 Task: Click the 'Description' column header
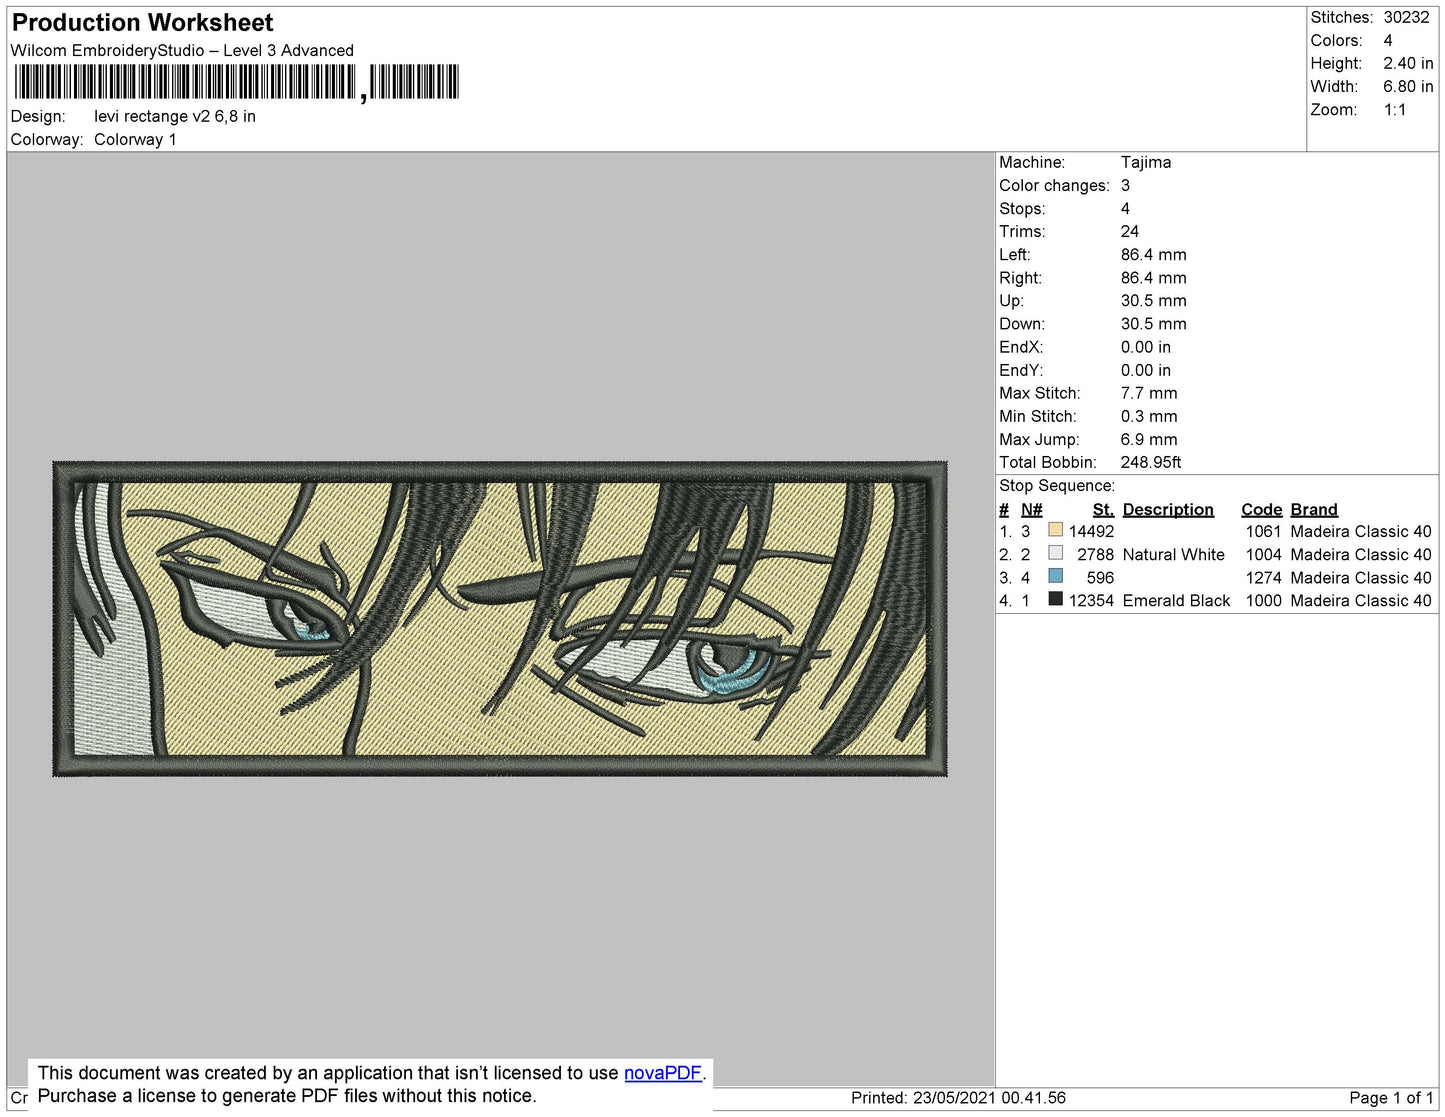[1168, 510]
